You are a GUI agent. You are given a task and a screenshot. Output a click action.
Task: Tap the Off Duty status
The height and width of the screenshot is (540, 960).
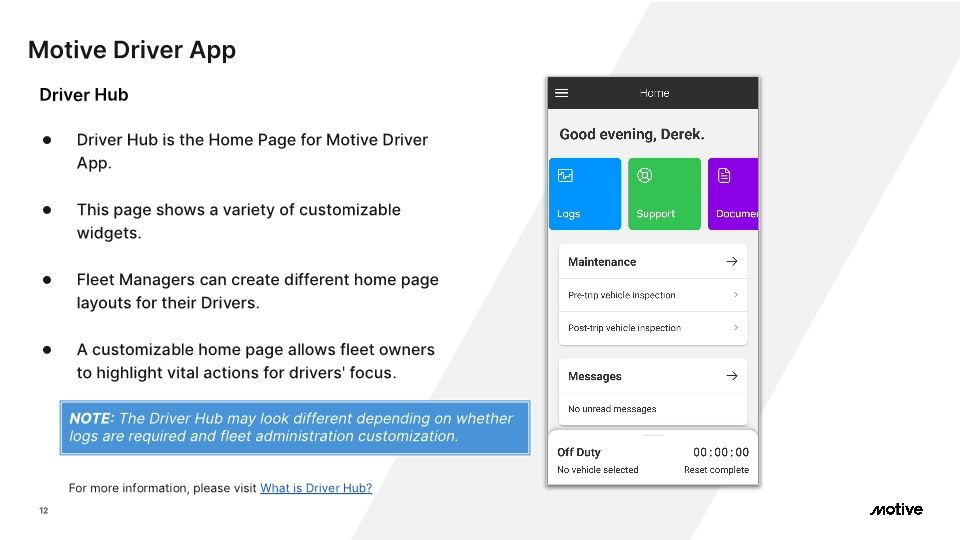tap(579, 452)
